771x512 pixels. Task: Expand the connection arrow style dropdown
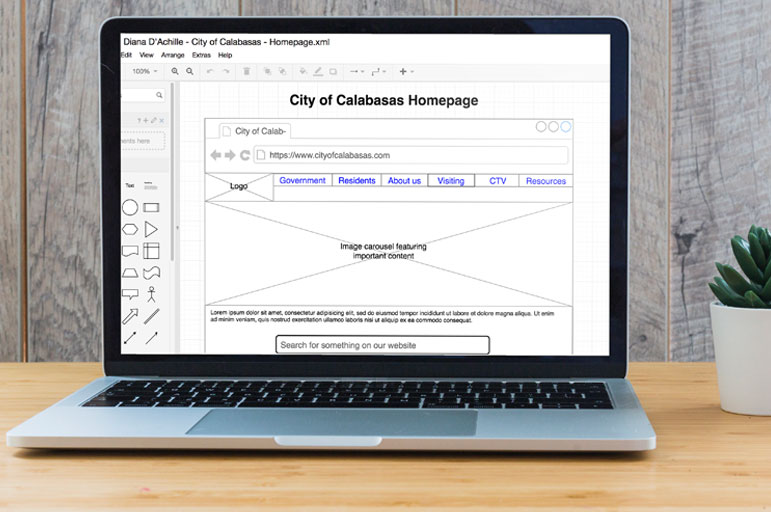(x=355, y=72)
